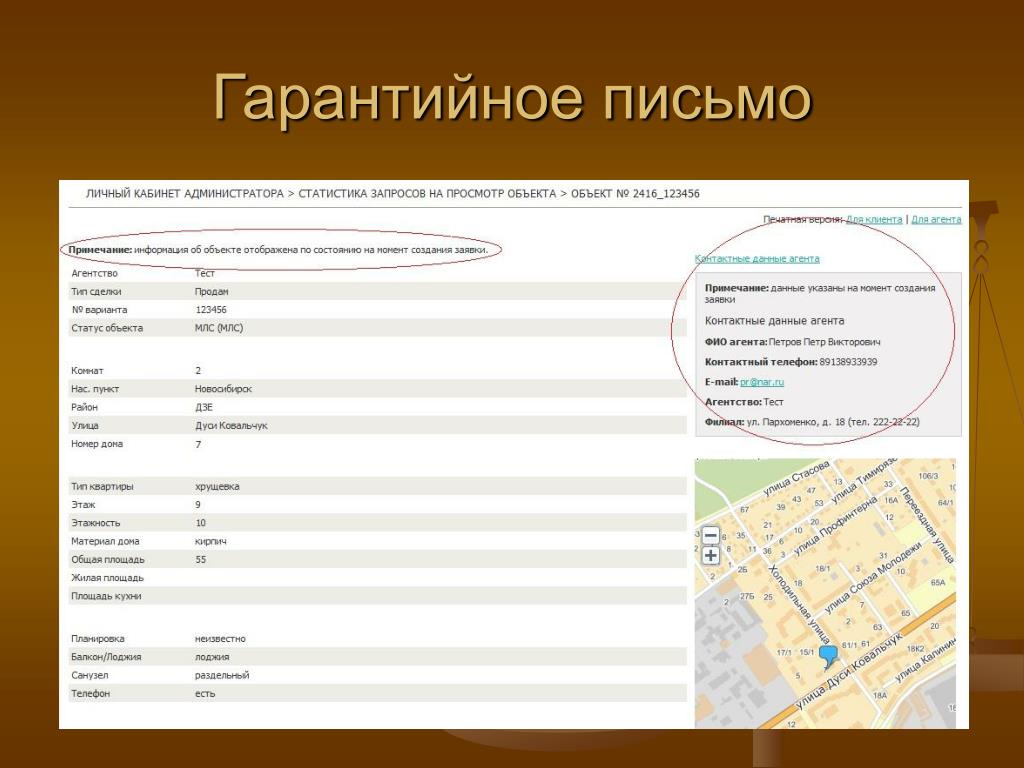
Task: Click agent name 'Петров Петр Викторович'
Action: (825, 342)
